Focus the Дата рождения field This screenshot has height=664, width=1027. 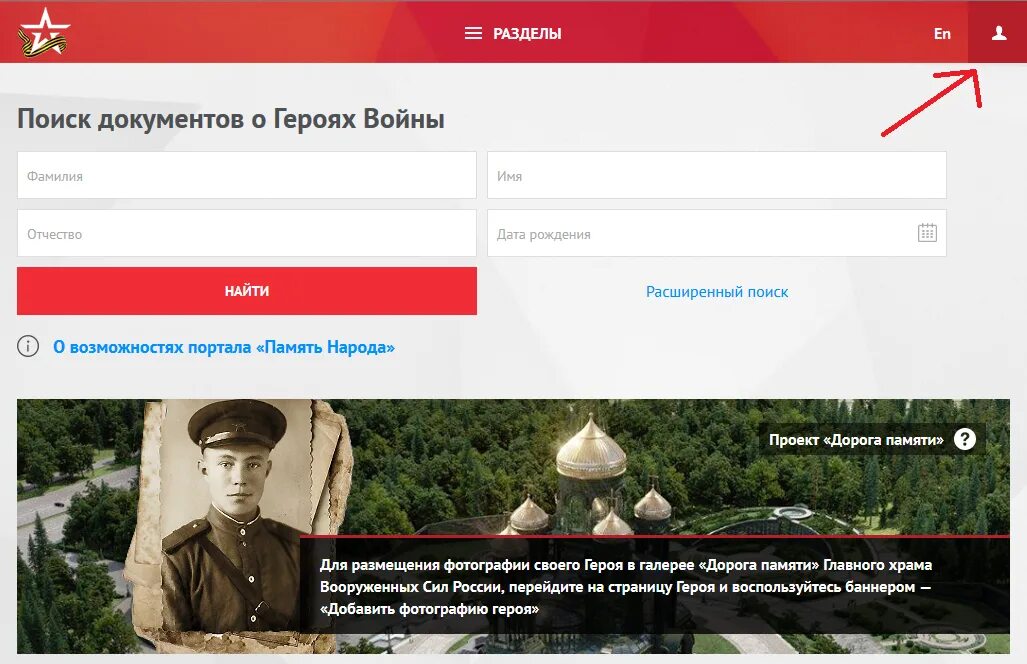pos(717,233)
